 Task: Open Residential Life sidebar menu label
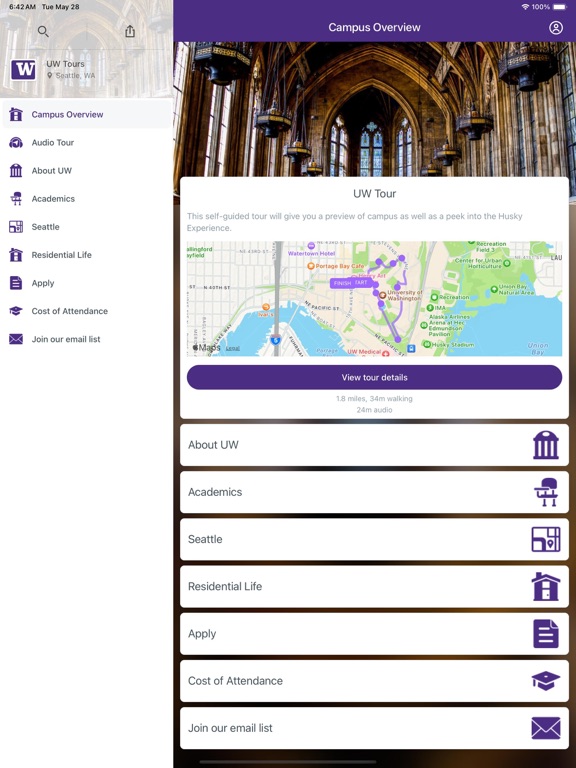click(x=62, y=255)
